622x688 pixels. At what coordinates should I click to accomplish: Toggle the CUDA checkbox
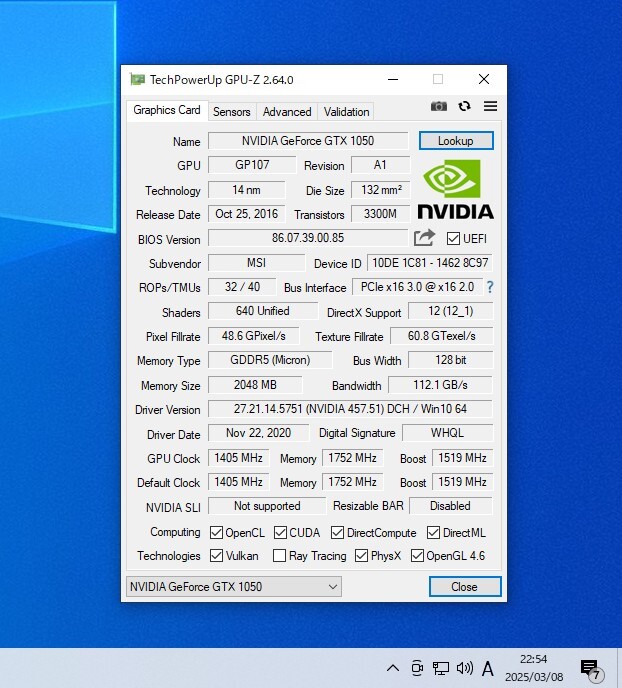tap(282, 533)
